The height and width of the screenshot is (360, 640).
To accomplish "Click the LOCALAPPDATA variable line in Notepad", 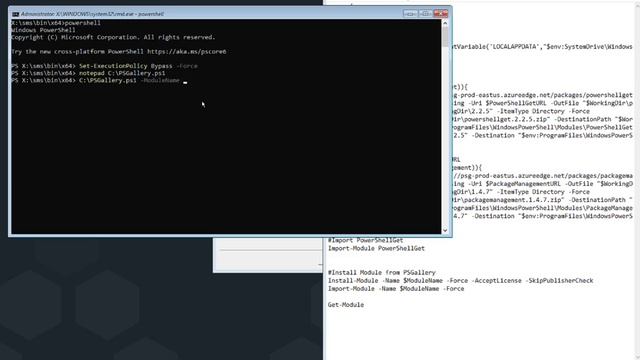I will (x=542, y=47).
